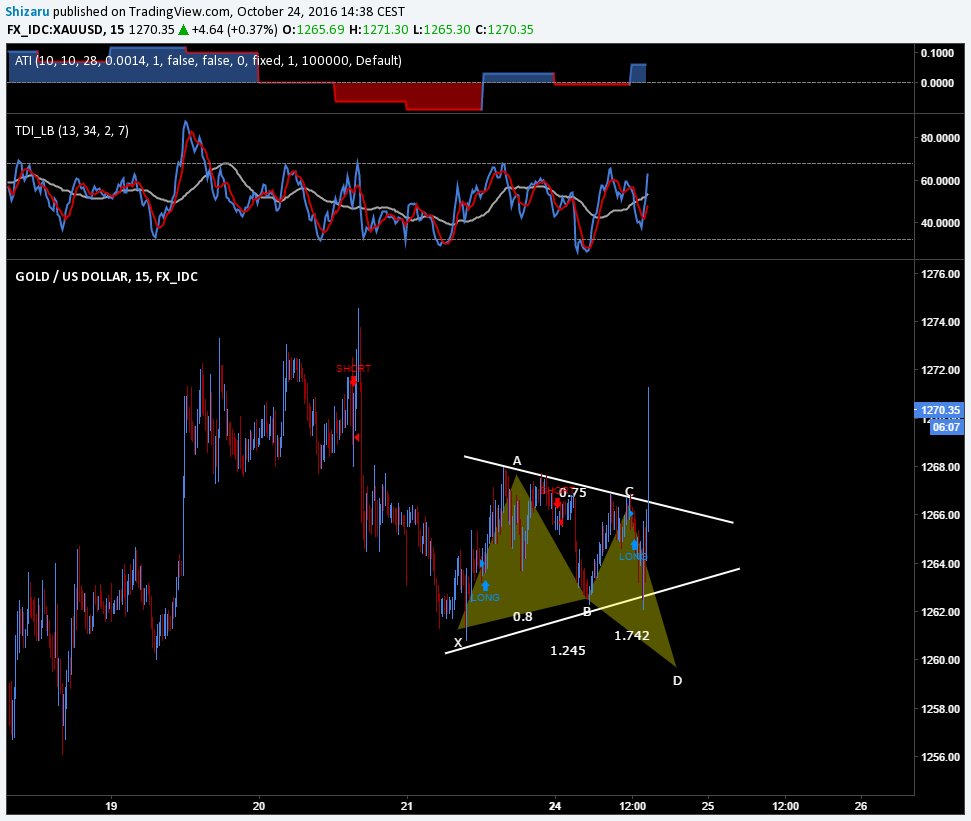This screenshot has height=821, width=971.
Task: Click the L:1265.30 low value
Action: [x=442, y=30]
